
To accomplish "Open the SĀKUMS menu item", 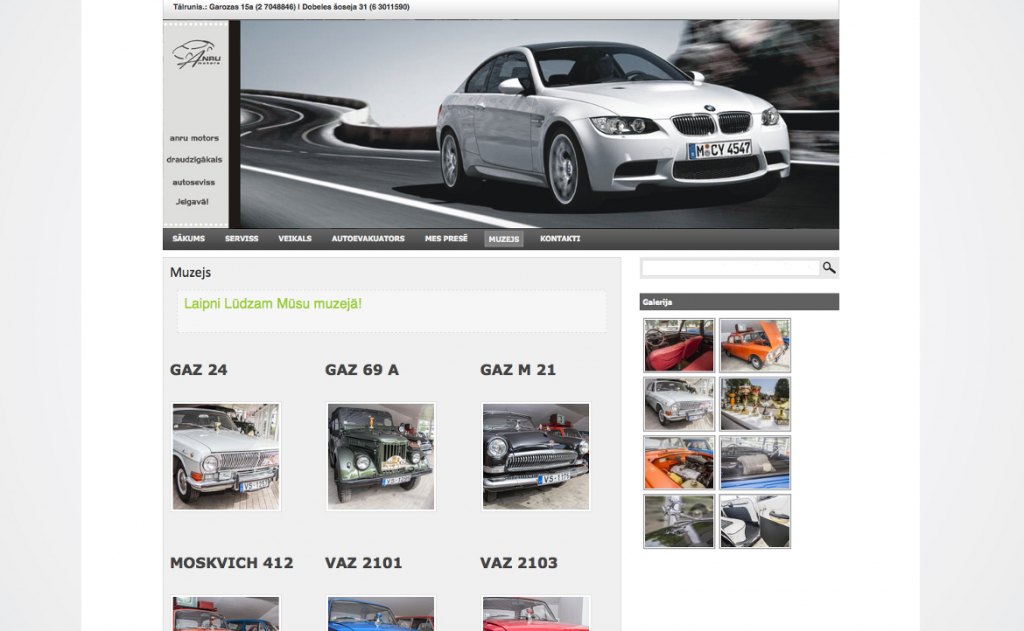I will 189,238.
